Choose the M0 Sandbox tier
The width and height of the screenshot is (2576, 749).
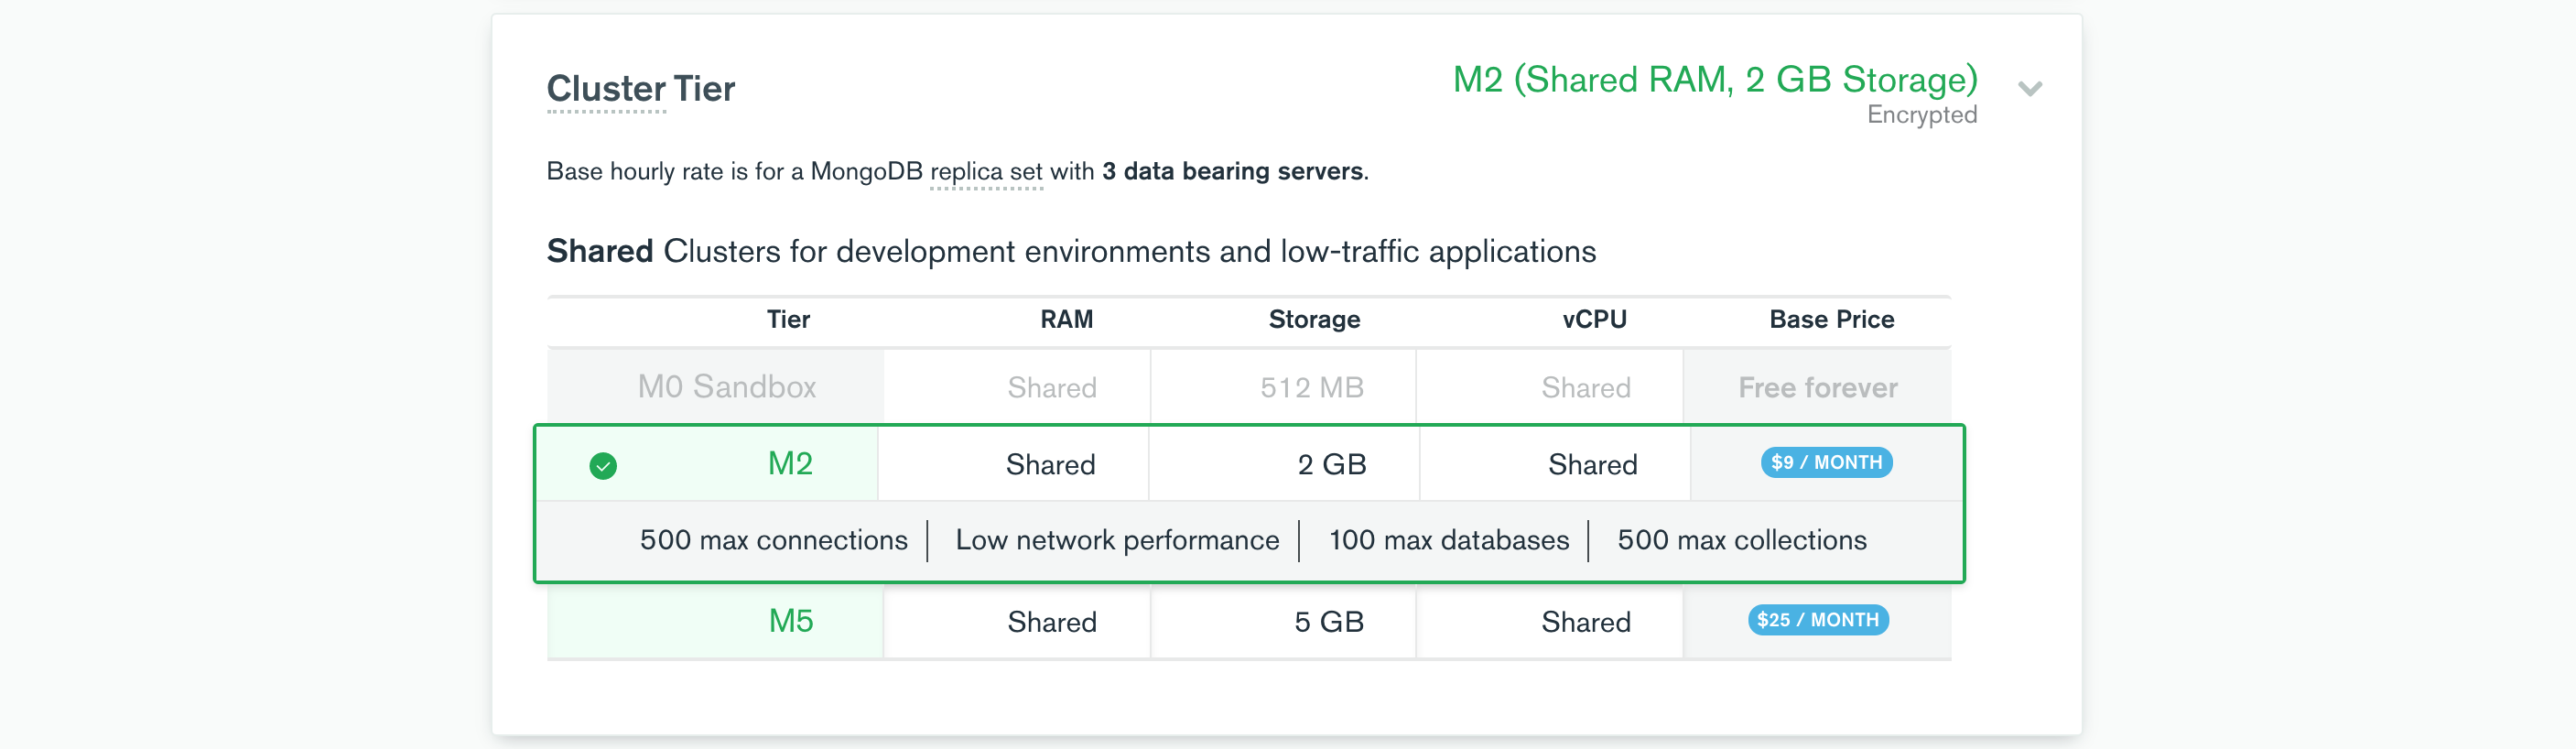coord(727,387)
